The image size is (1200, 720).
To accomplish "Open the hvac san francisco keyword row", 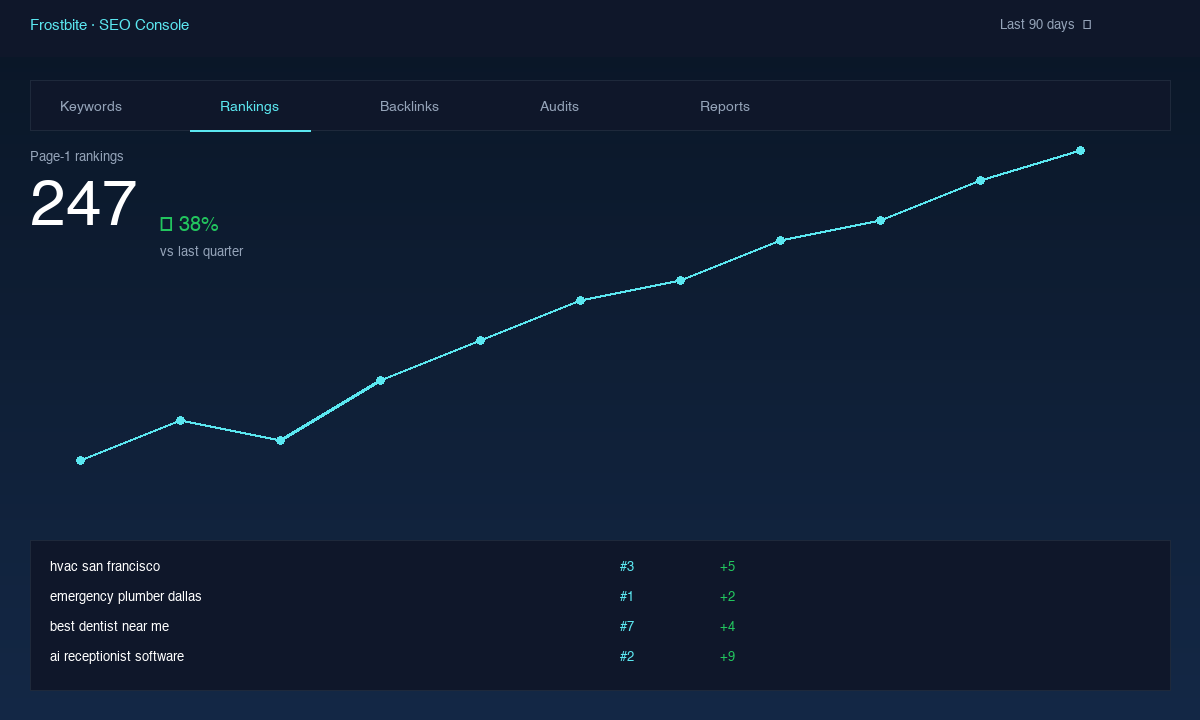I will click(600, 566).
